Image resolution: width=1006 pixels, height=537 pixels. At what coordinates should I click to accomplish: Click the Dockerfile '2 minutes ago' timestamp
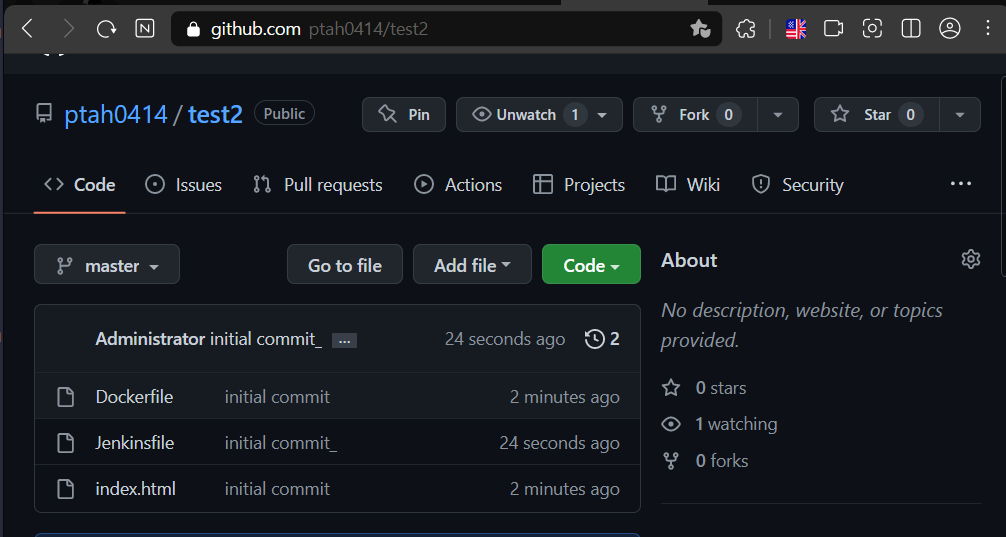565,397
